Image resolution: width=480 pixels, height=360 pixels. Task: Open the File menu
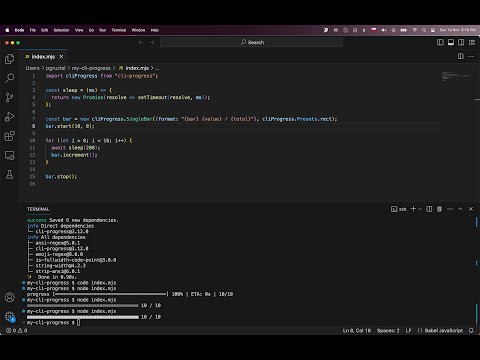[33, 30]
